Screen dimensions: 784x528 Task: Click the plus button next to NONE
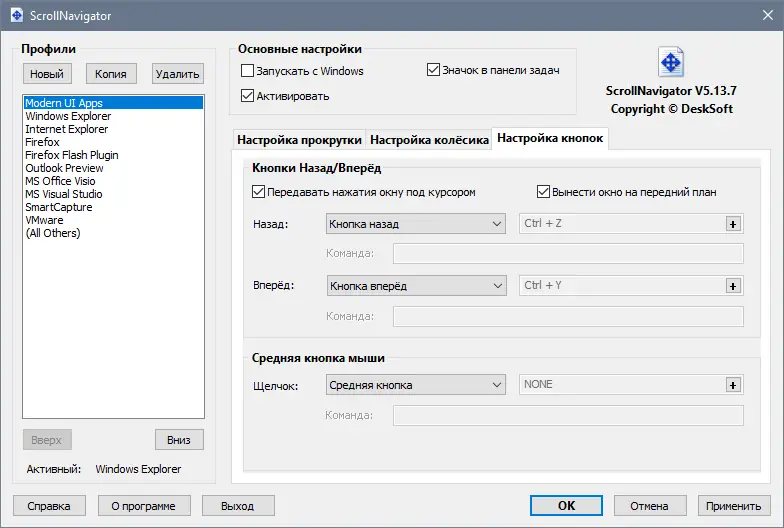[x=733, y=385]
